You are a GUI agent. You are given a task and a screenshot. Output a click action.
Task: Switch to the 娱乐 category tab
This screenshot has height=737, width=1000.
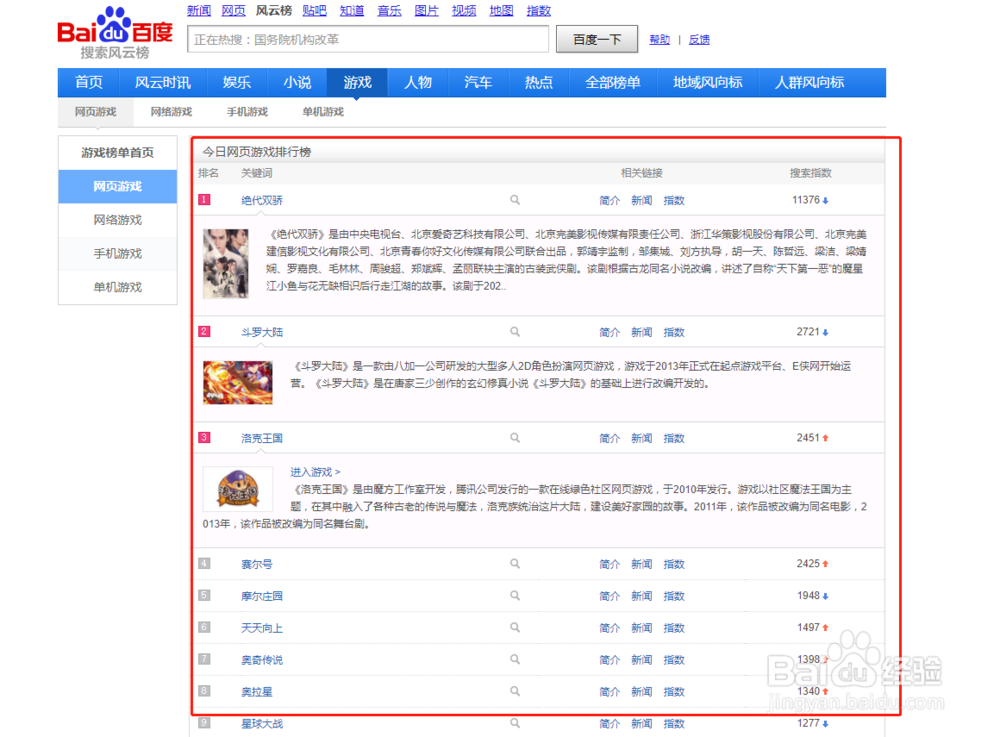[x=236, y=83]
